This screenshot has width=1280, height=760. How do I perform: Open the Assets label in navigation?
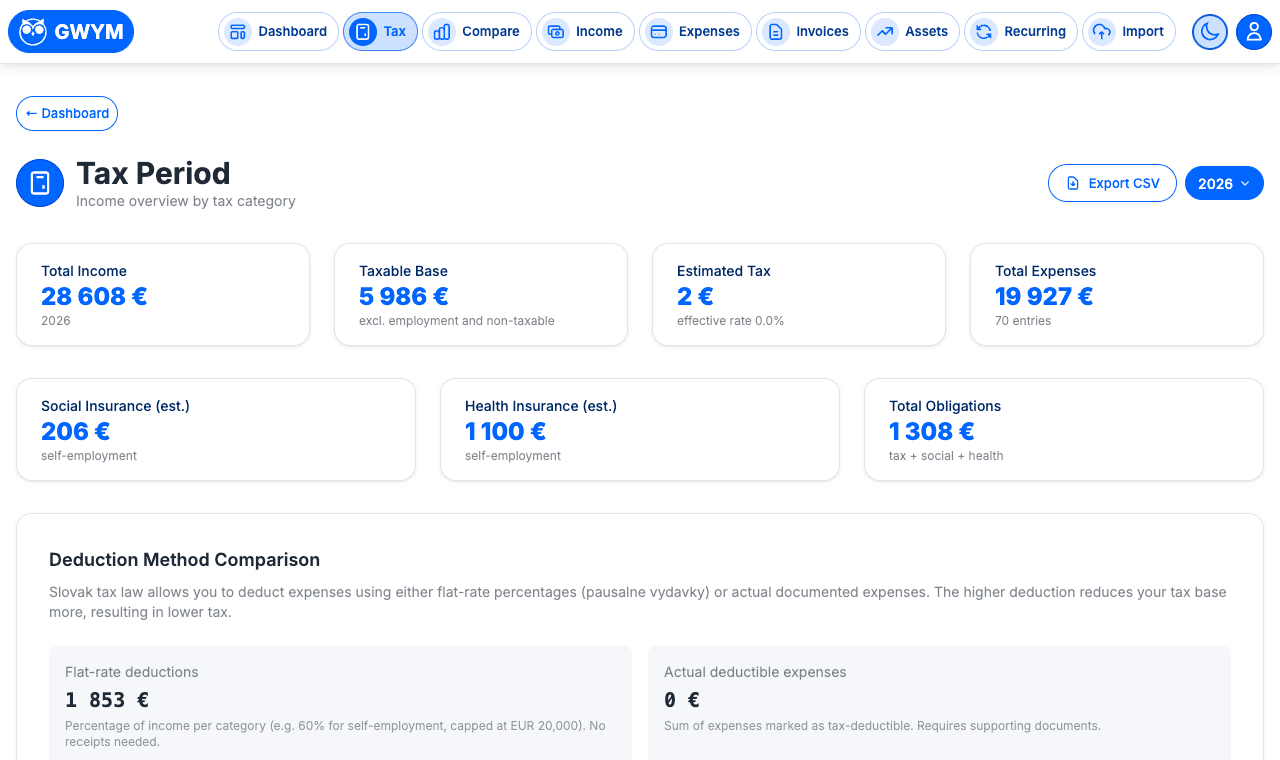tap(926, 32)
